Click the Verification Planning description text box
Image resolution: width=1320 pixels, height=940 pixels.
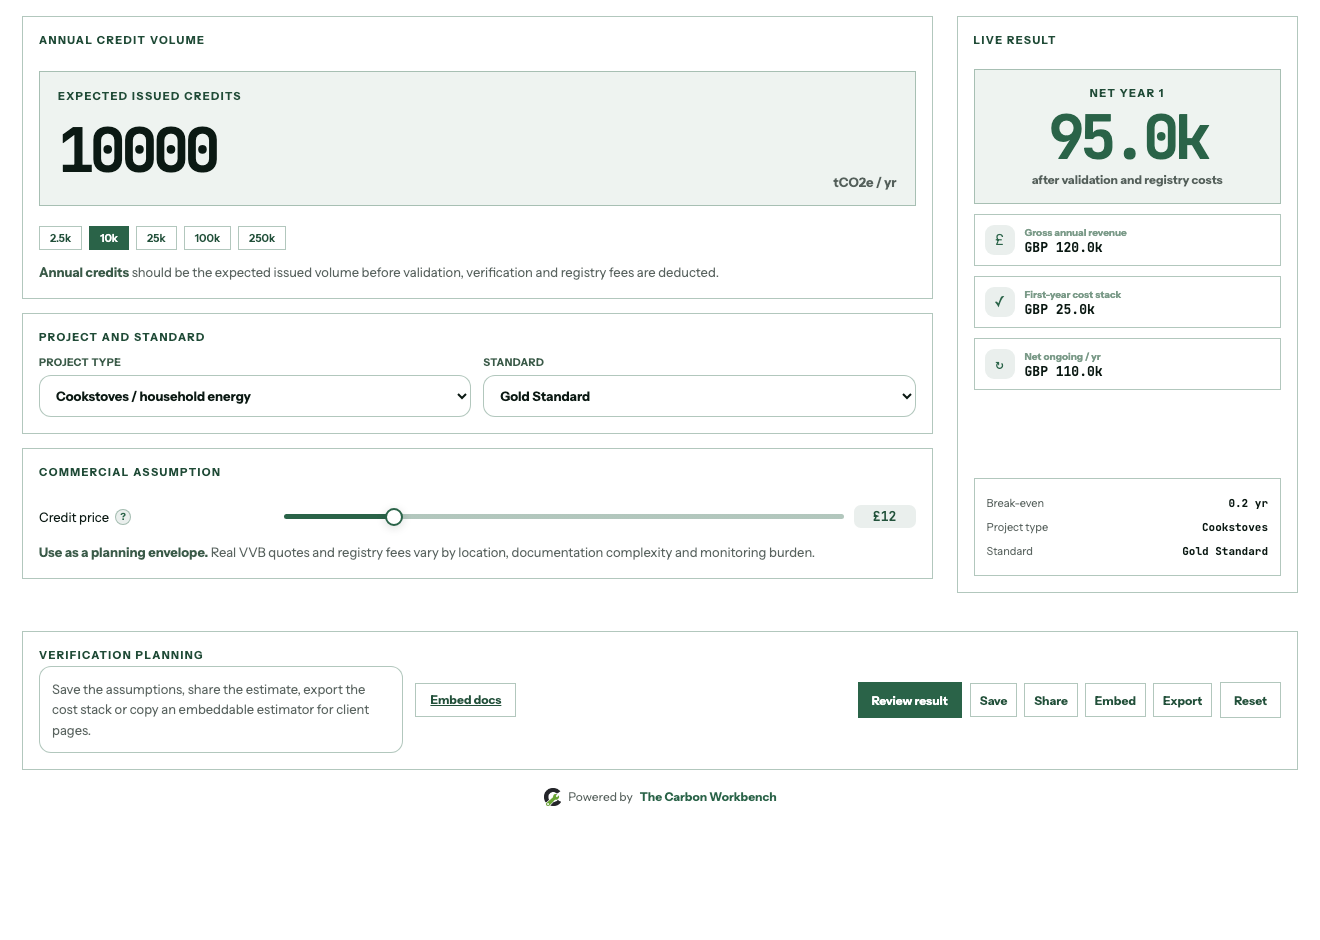(x=221, y=709)
